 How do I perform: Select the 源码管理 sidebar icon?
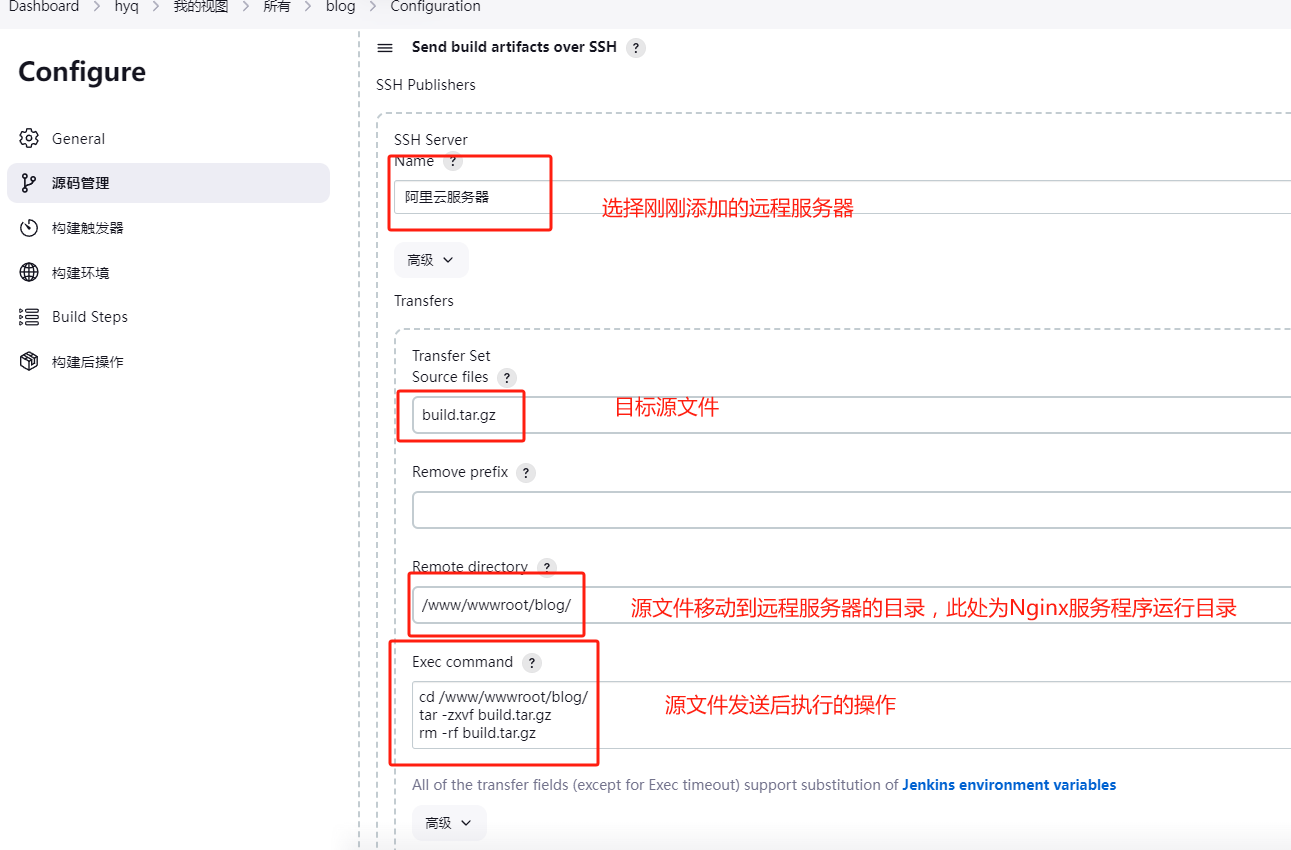(x=29, y=183)
